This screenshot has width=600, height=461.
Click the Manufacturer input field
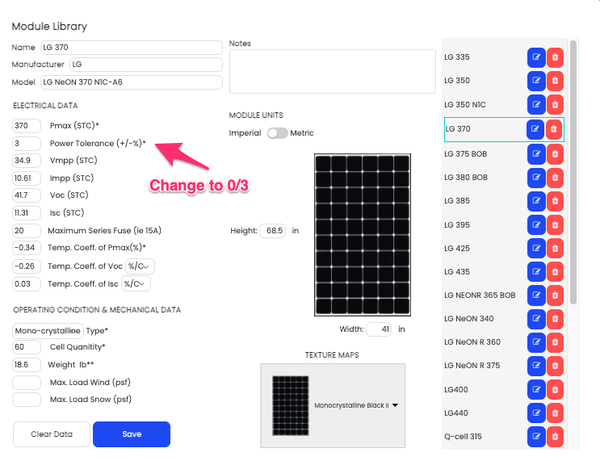(146, 64)
